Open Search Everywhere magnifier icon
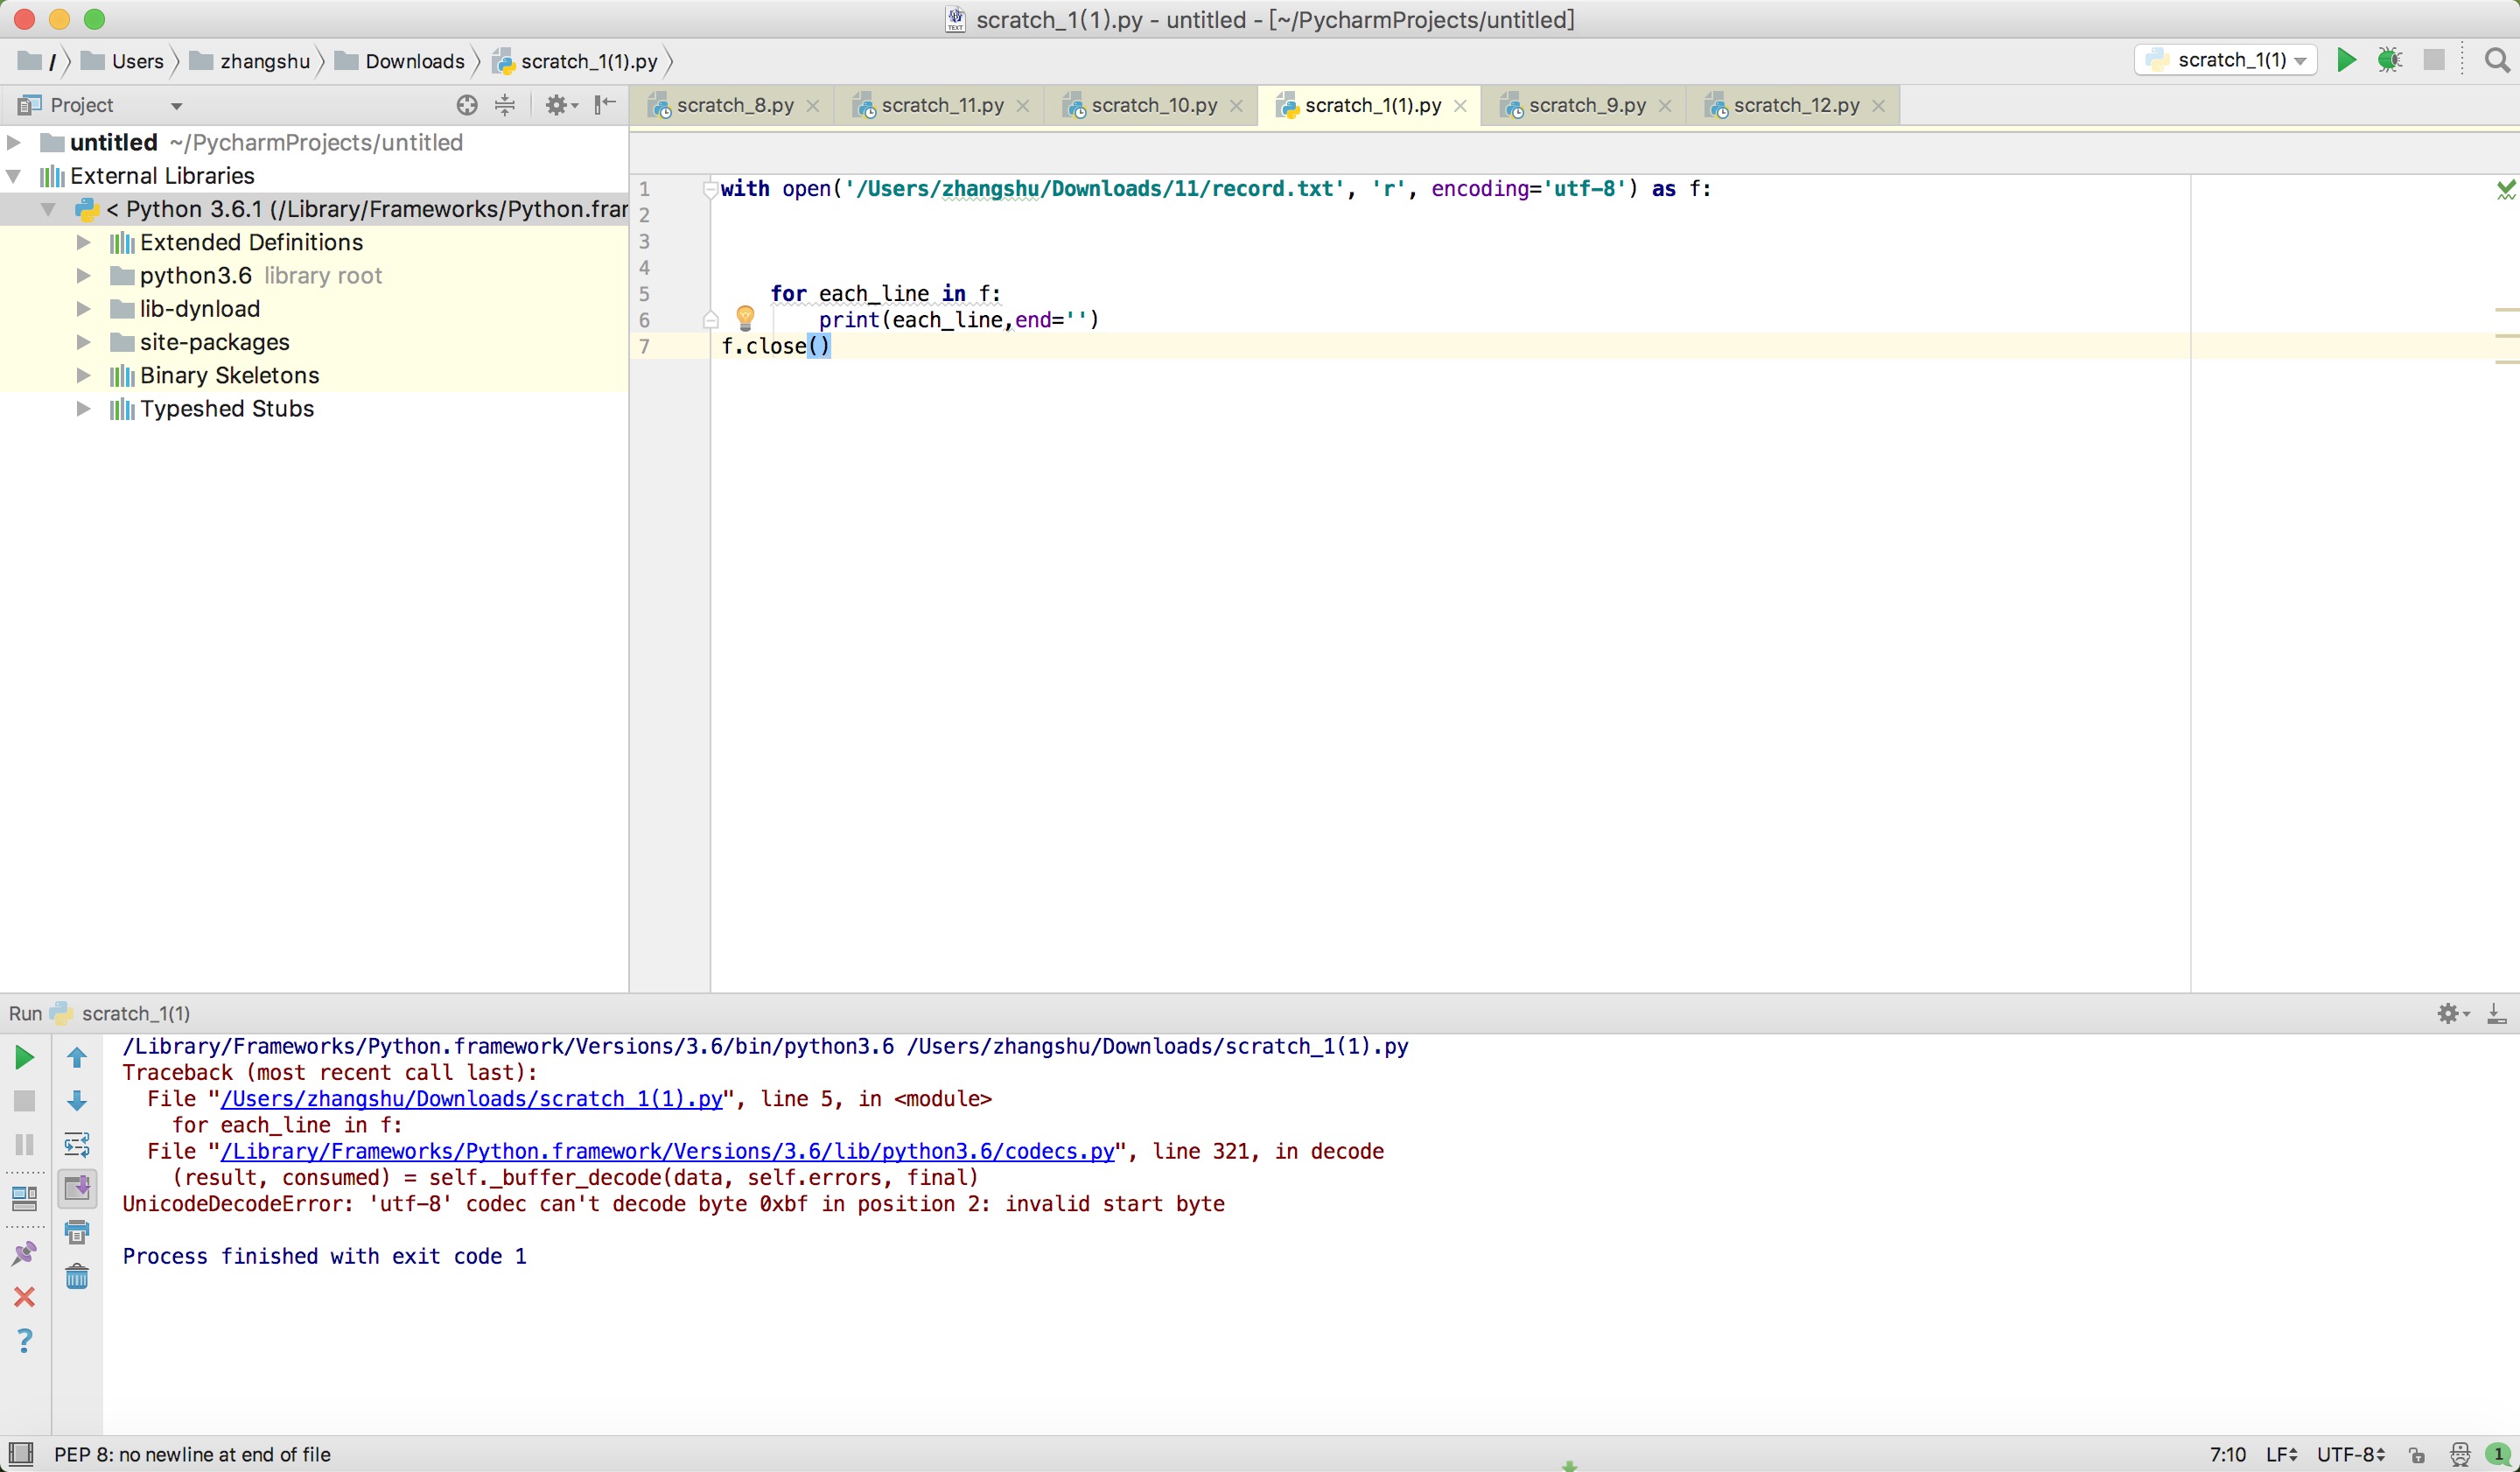Viewport: 2520px width, 1472px height. tap(2497, 60)
